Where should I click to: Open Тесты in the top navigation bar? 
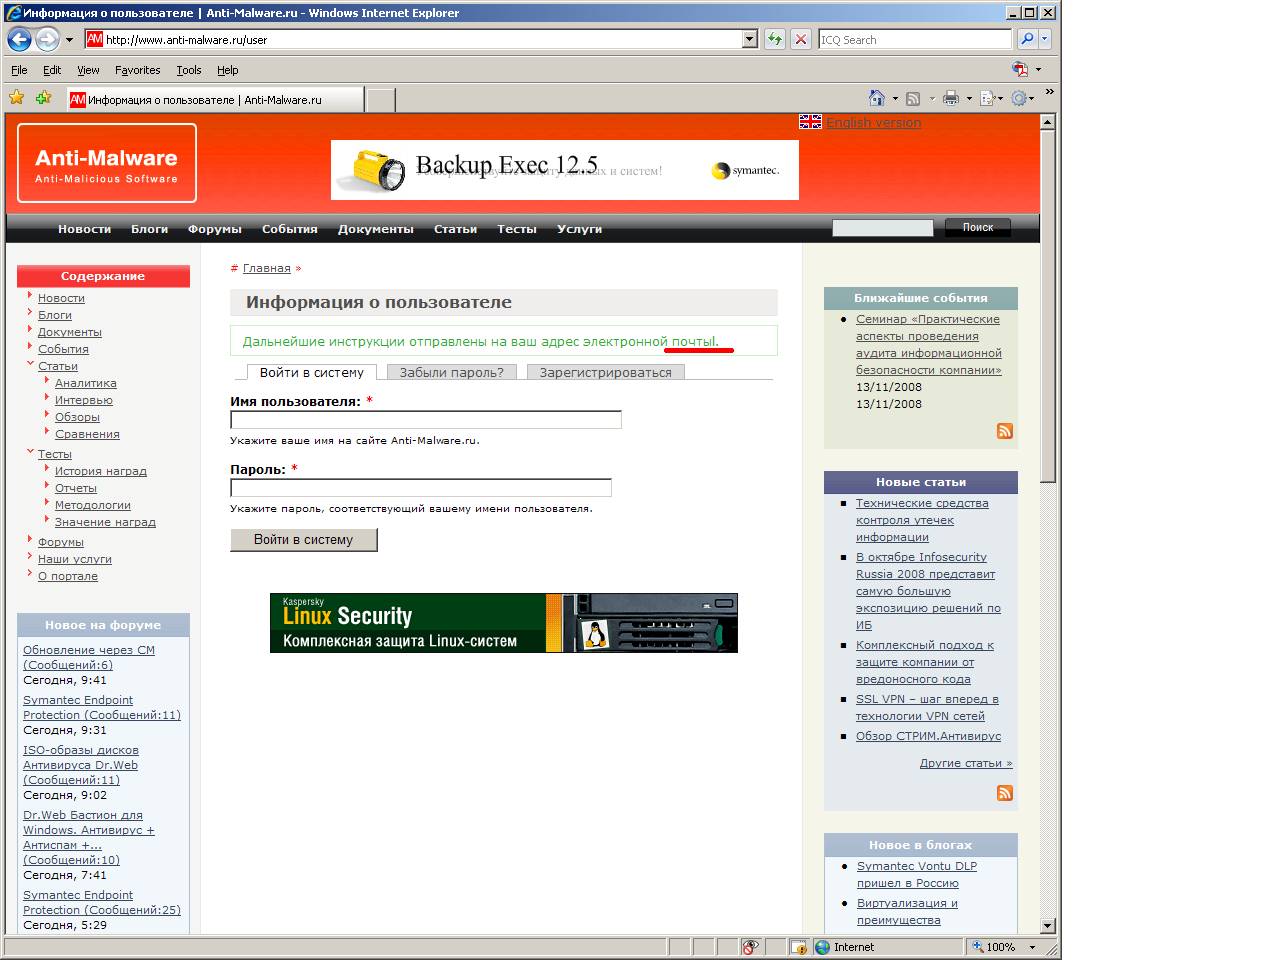(x=517, y=229)
